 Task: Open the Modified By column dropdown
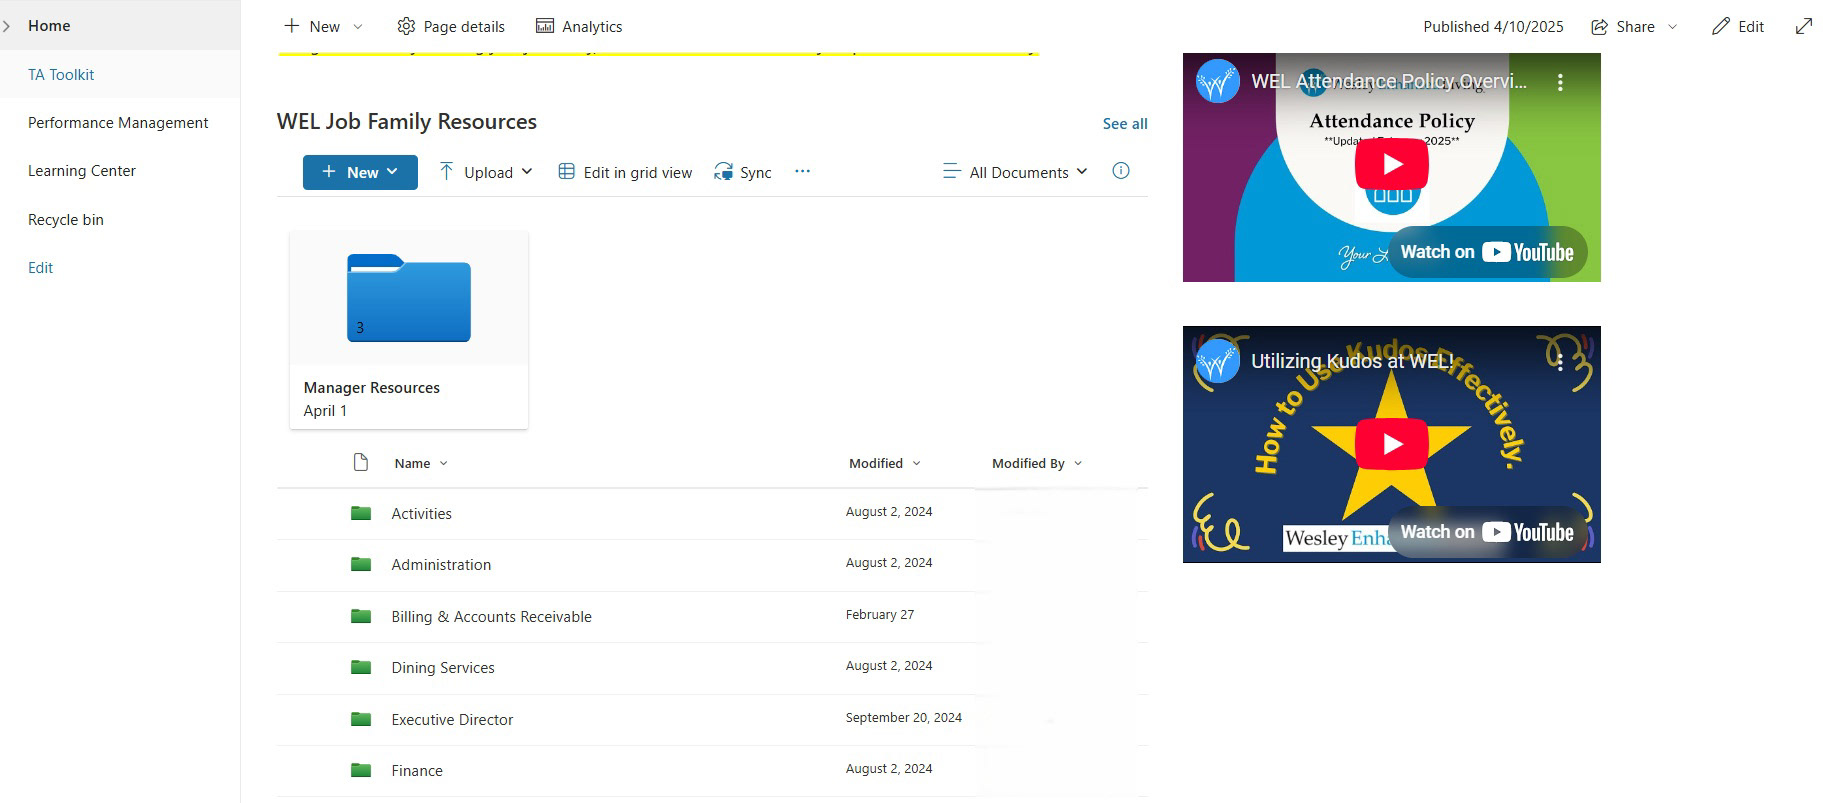(x=1078, y=464)
